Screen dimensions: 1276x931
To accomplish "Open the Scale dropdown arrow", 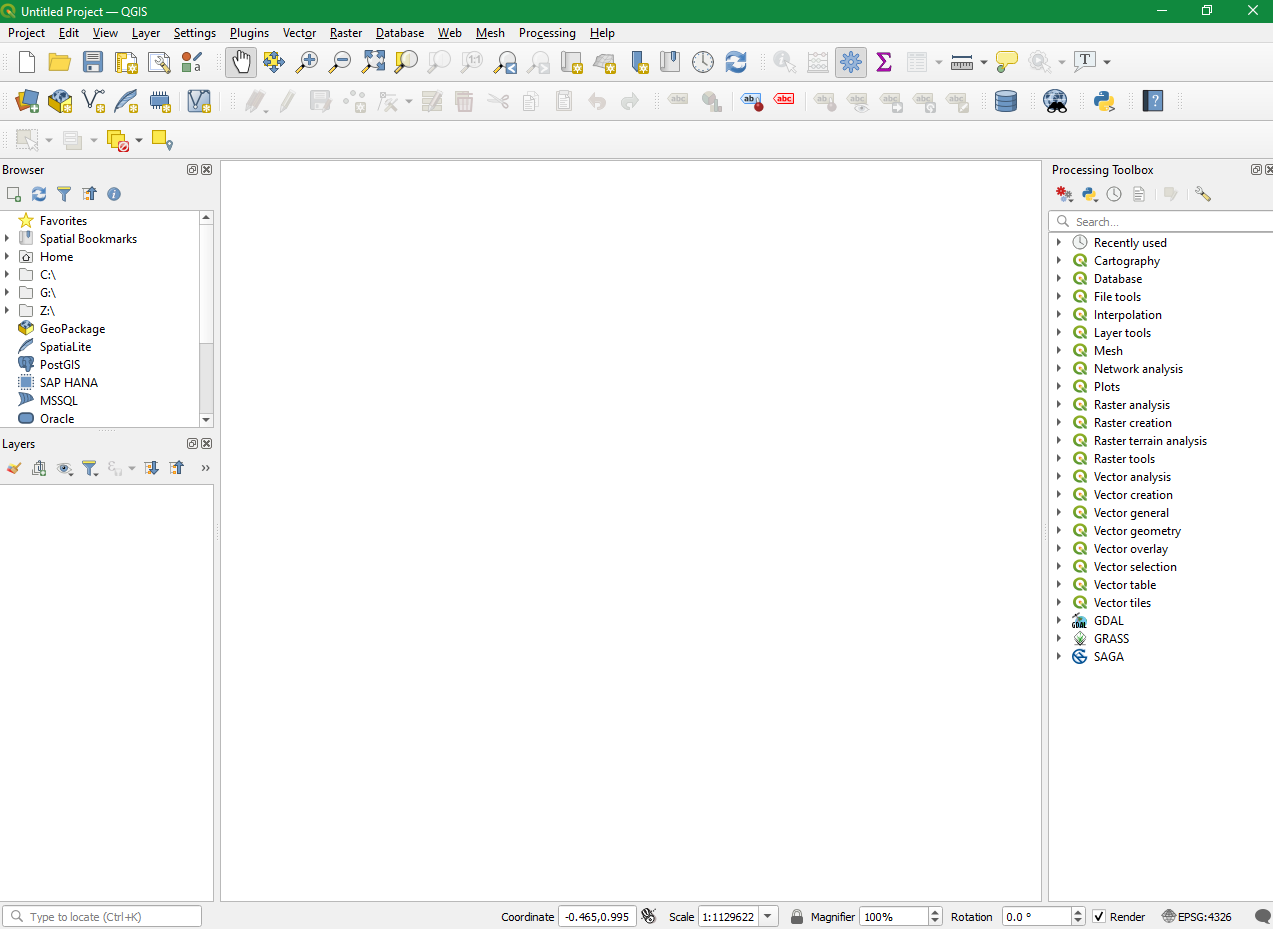I will (x=768, y=917).
